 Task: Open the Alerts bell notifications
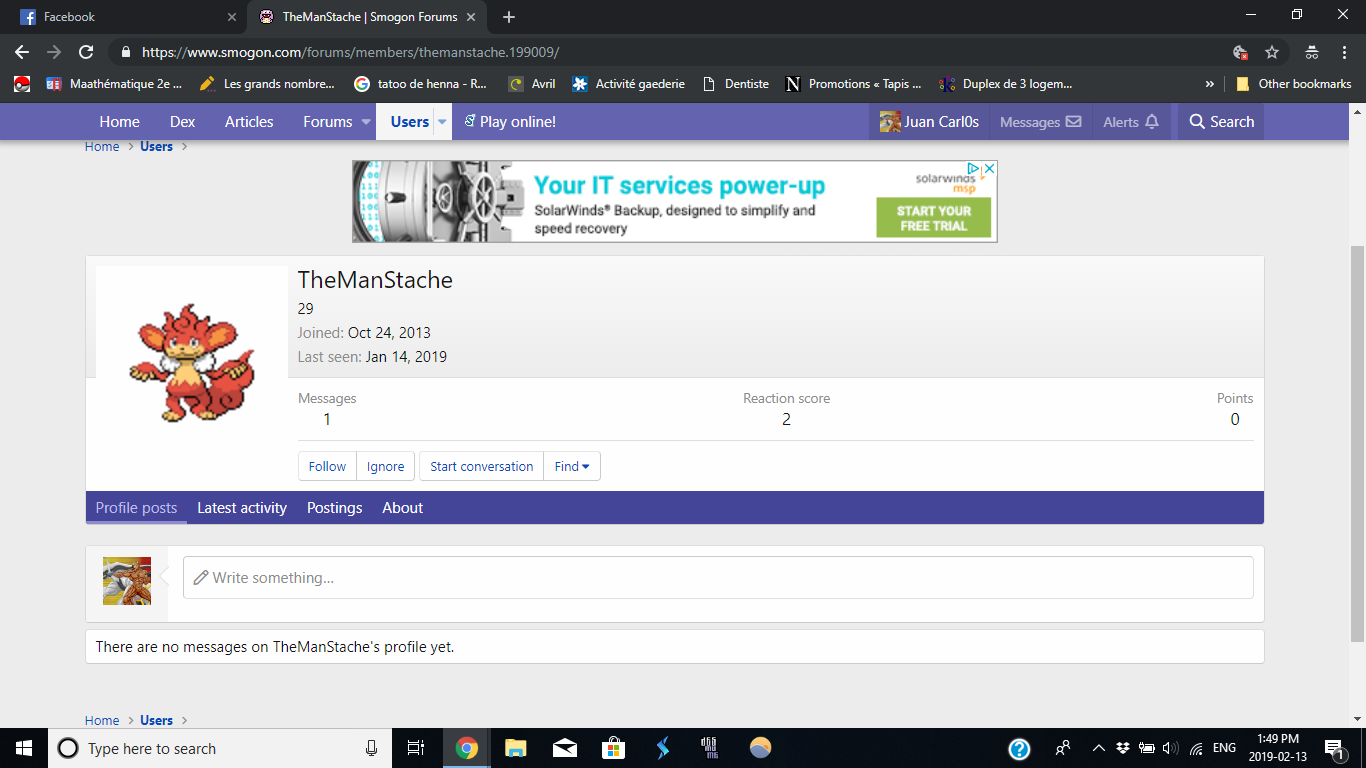[1131, 122]
